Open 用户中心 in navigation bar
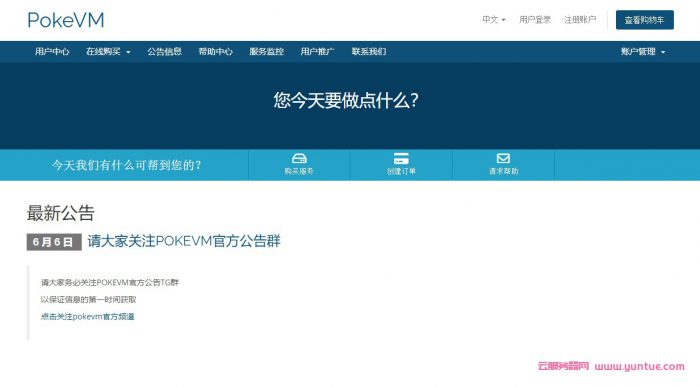This screenshot has height=387, width=700. coord(52,52)
